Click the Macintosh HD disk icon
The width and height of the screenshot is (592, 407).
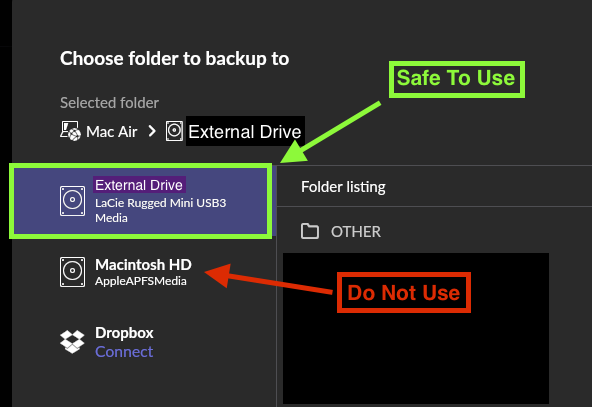(x=72, y=272)
